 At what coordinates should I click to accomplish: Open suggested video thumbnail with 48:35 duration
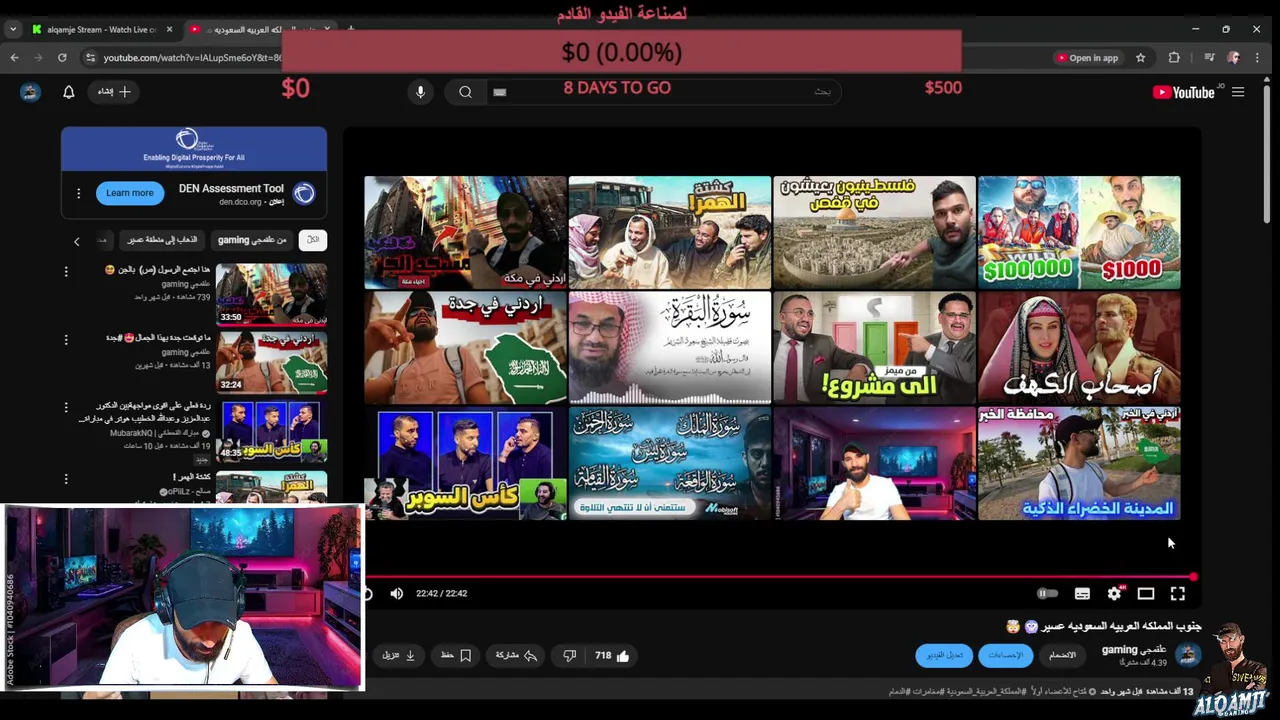(271, 432)
